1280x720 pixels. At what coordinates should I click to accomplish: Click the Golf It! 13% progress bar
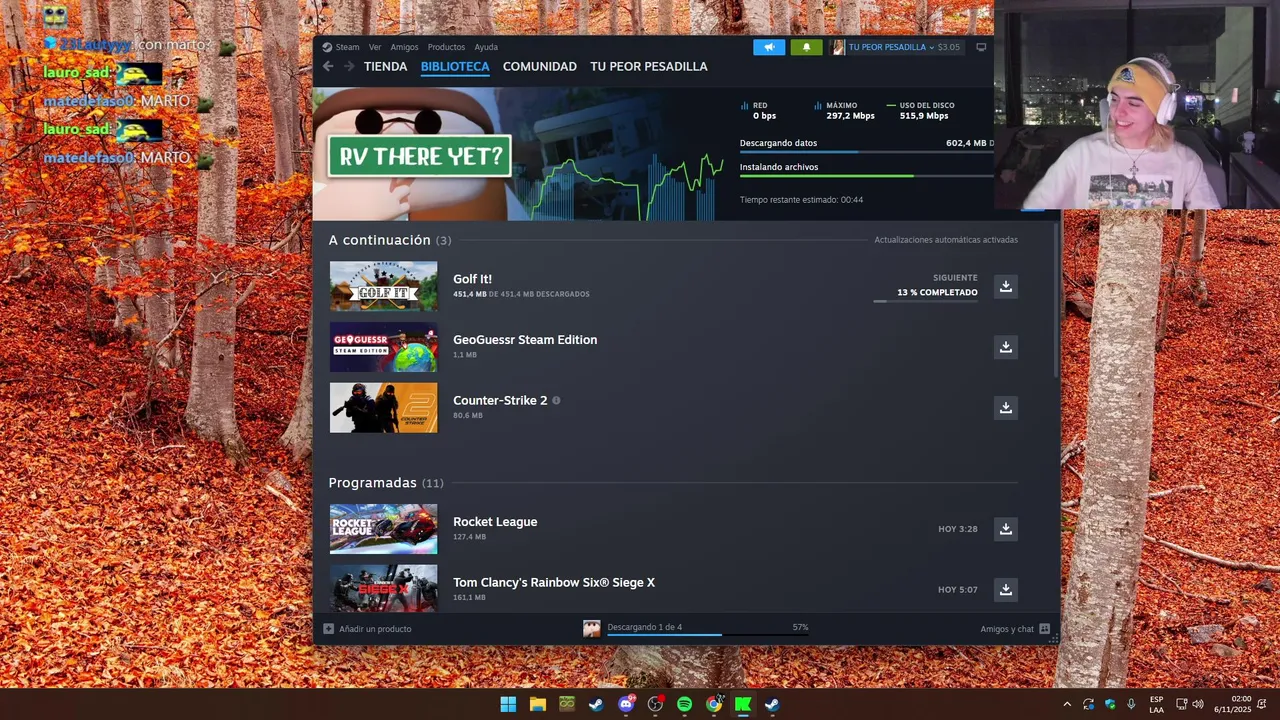(925, 300)
